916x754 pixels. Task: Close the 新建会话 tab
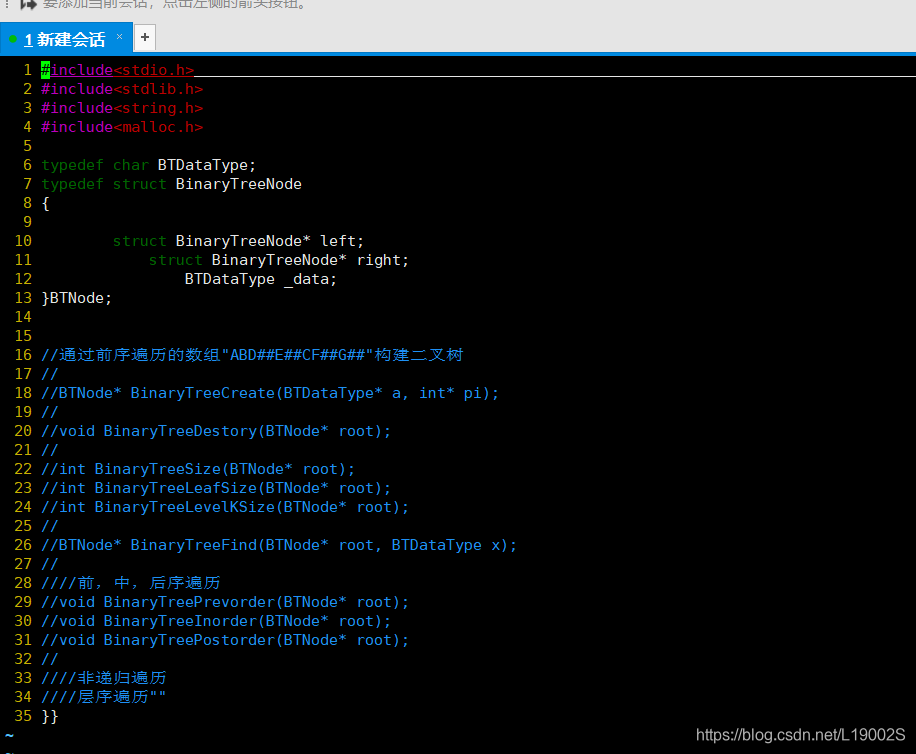[x=119, y=36]
